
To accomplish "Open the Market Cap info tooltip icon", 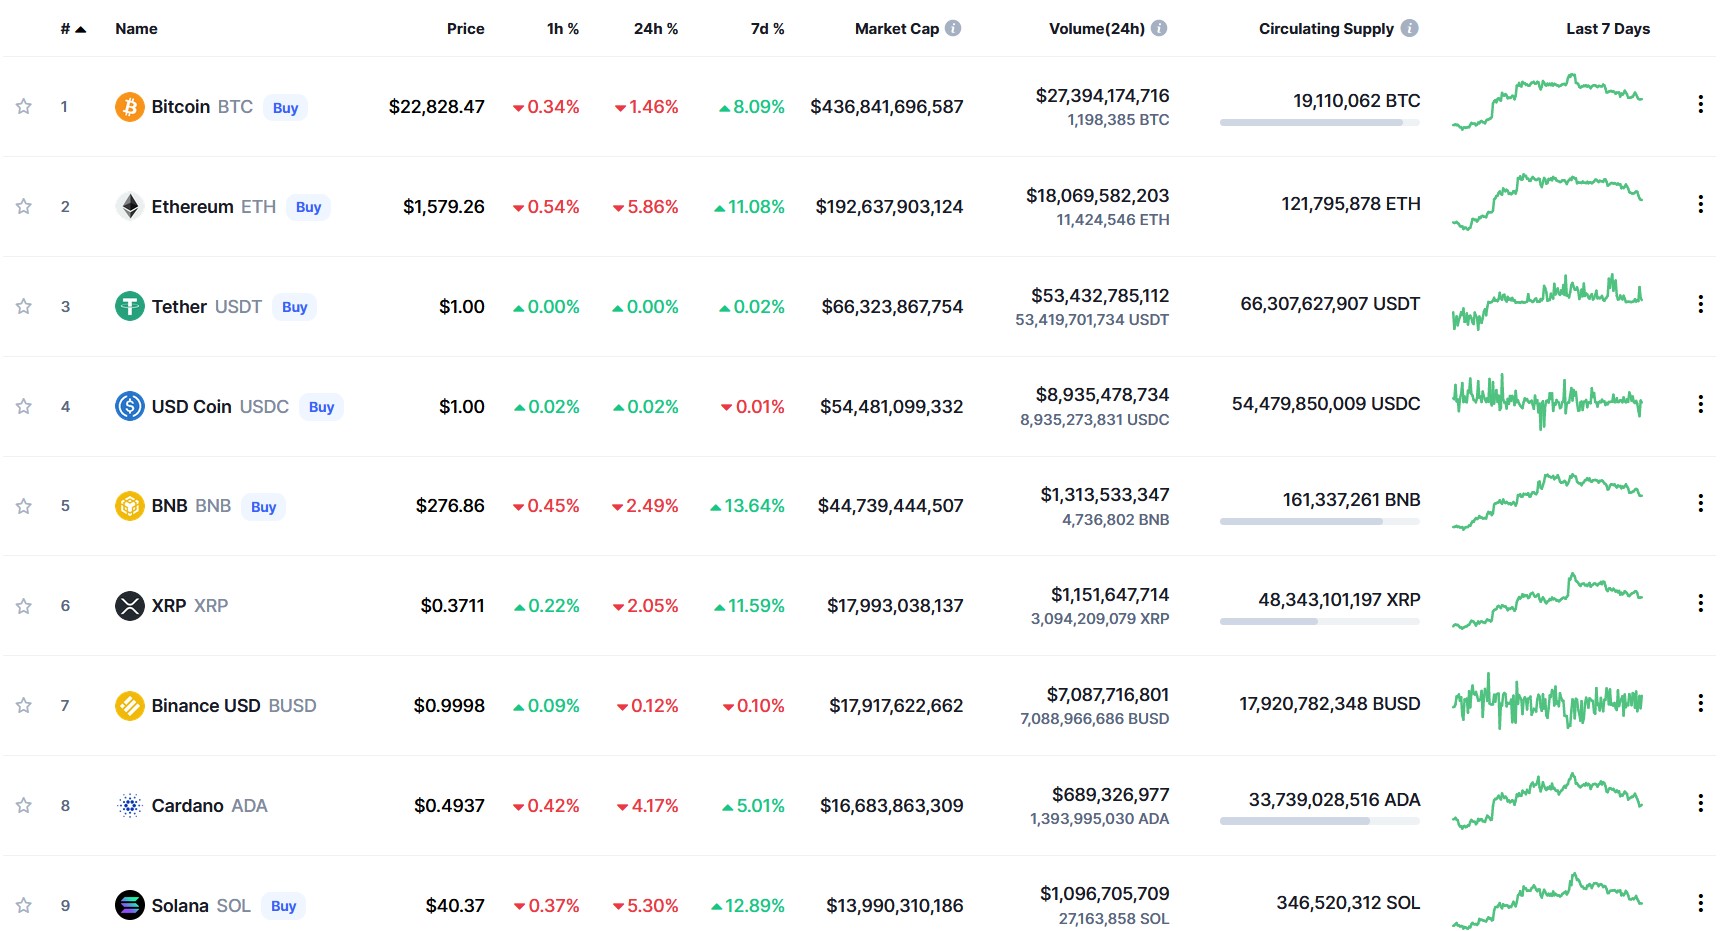I will pos(953,28).
